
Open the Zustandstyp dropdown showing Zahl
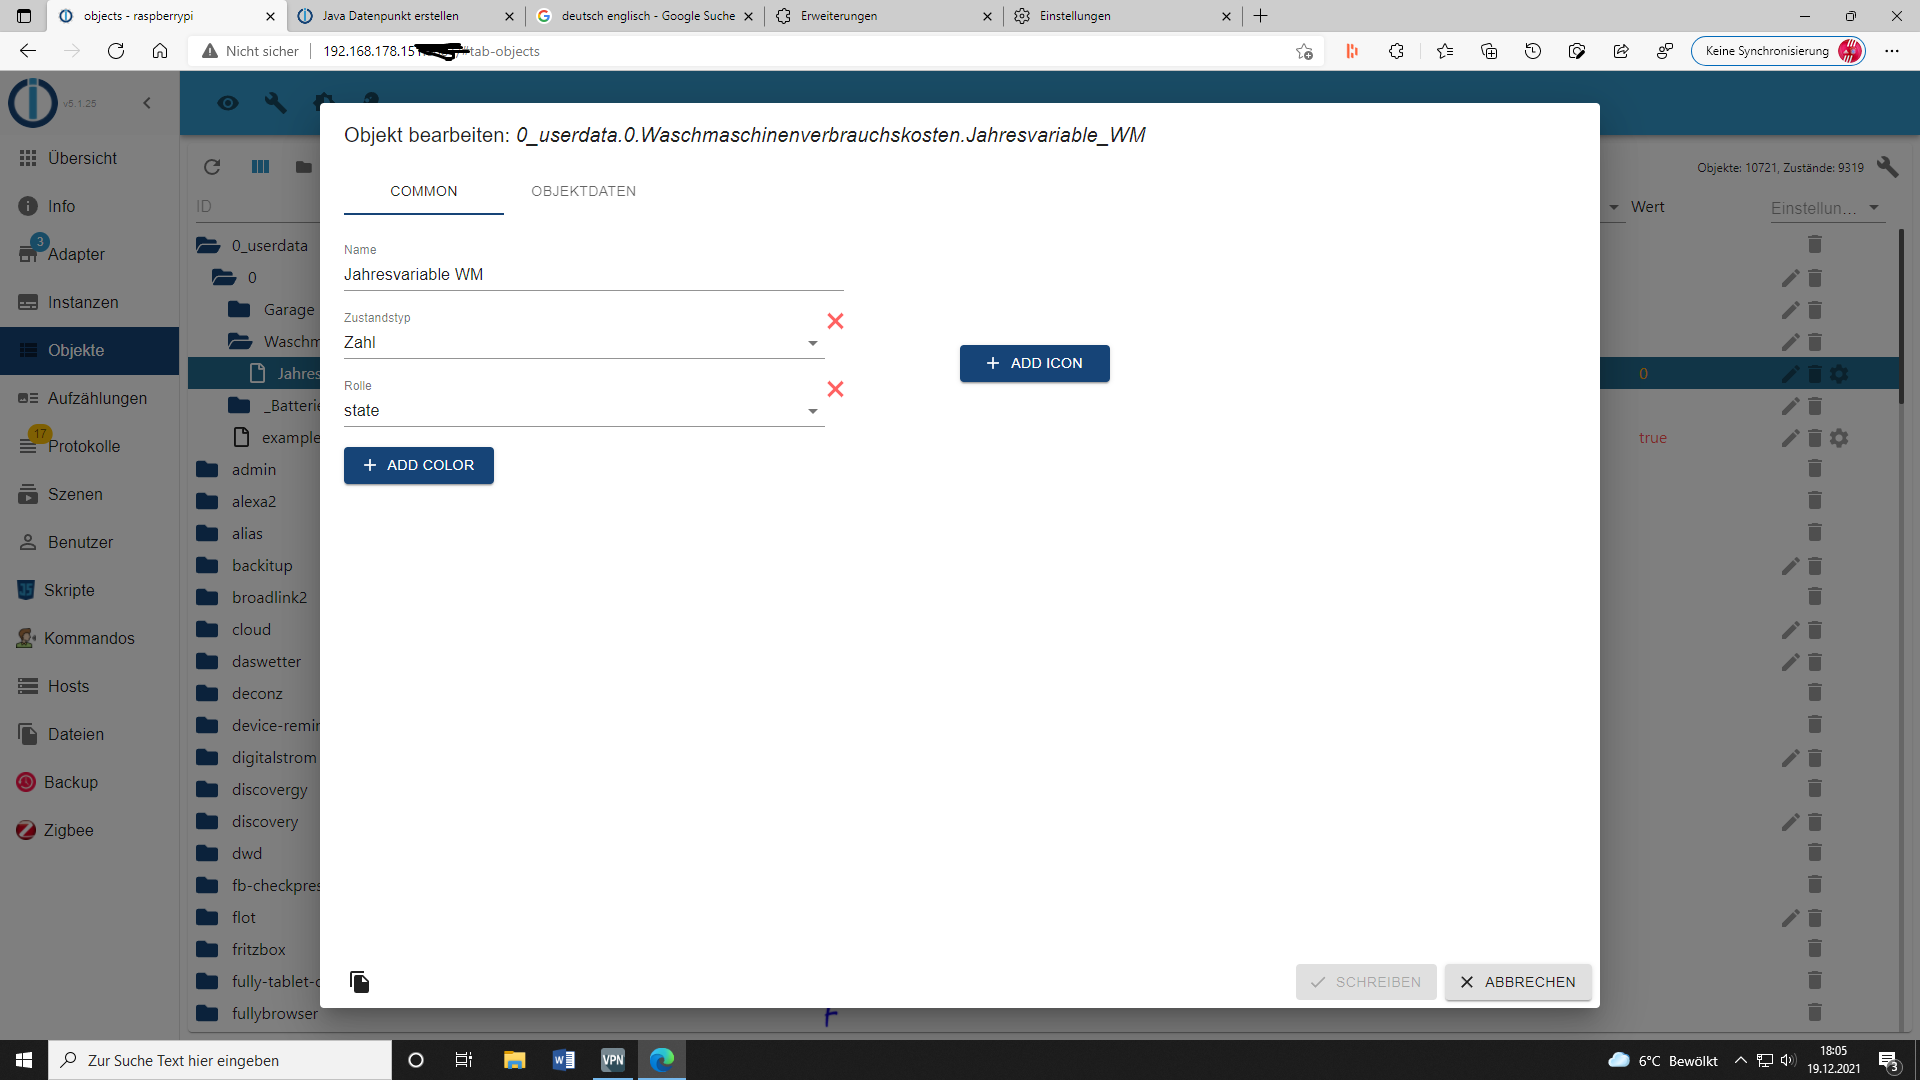click(x=582, y=343)
